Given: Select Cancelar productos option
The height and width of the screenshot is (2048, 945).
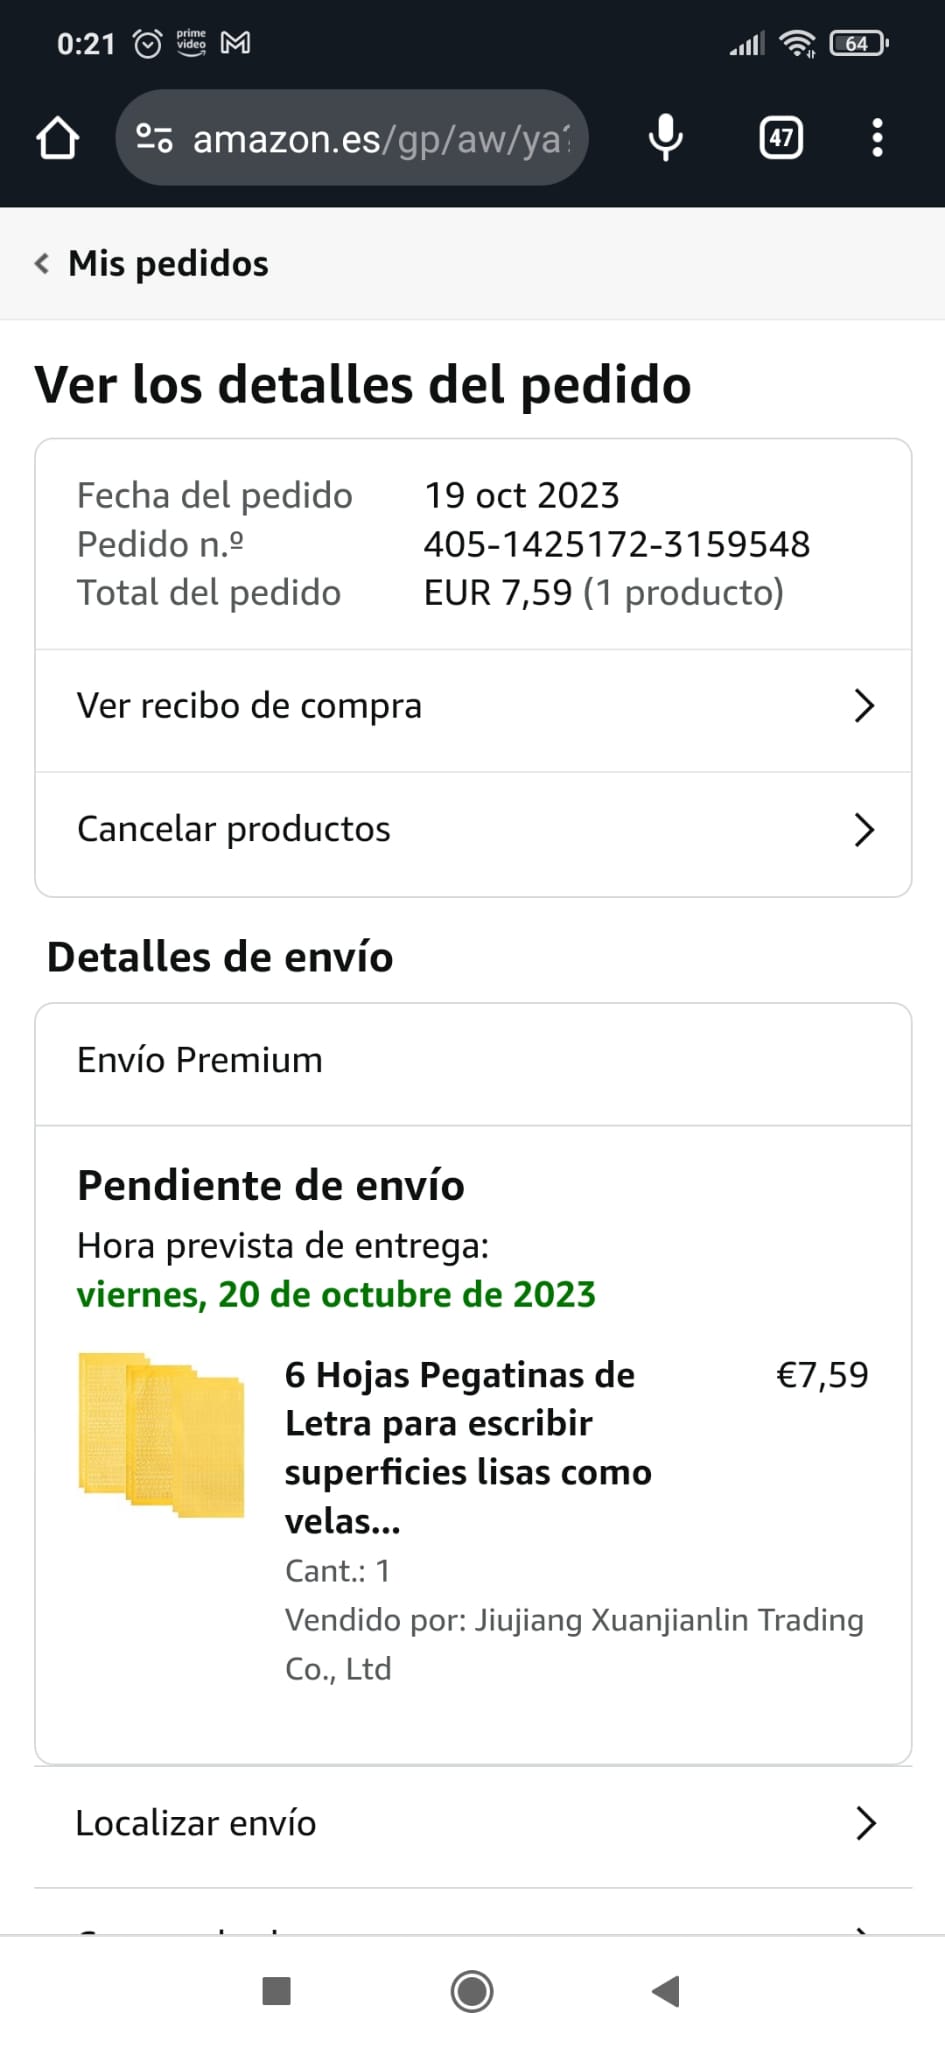Looking at the screenshot, I should point(234,829).
